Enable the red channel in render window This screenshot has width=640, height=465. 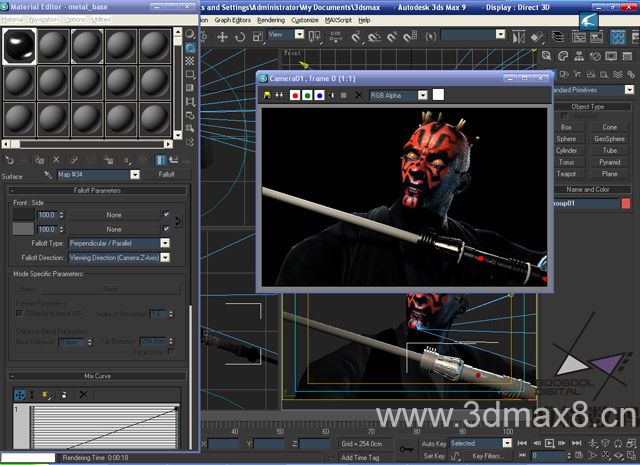(x=295, y=96)
